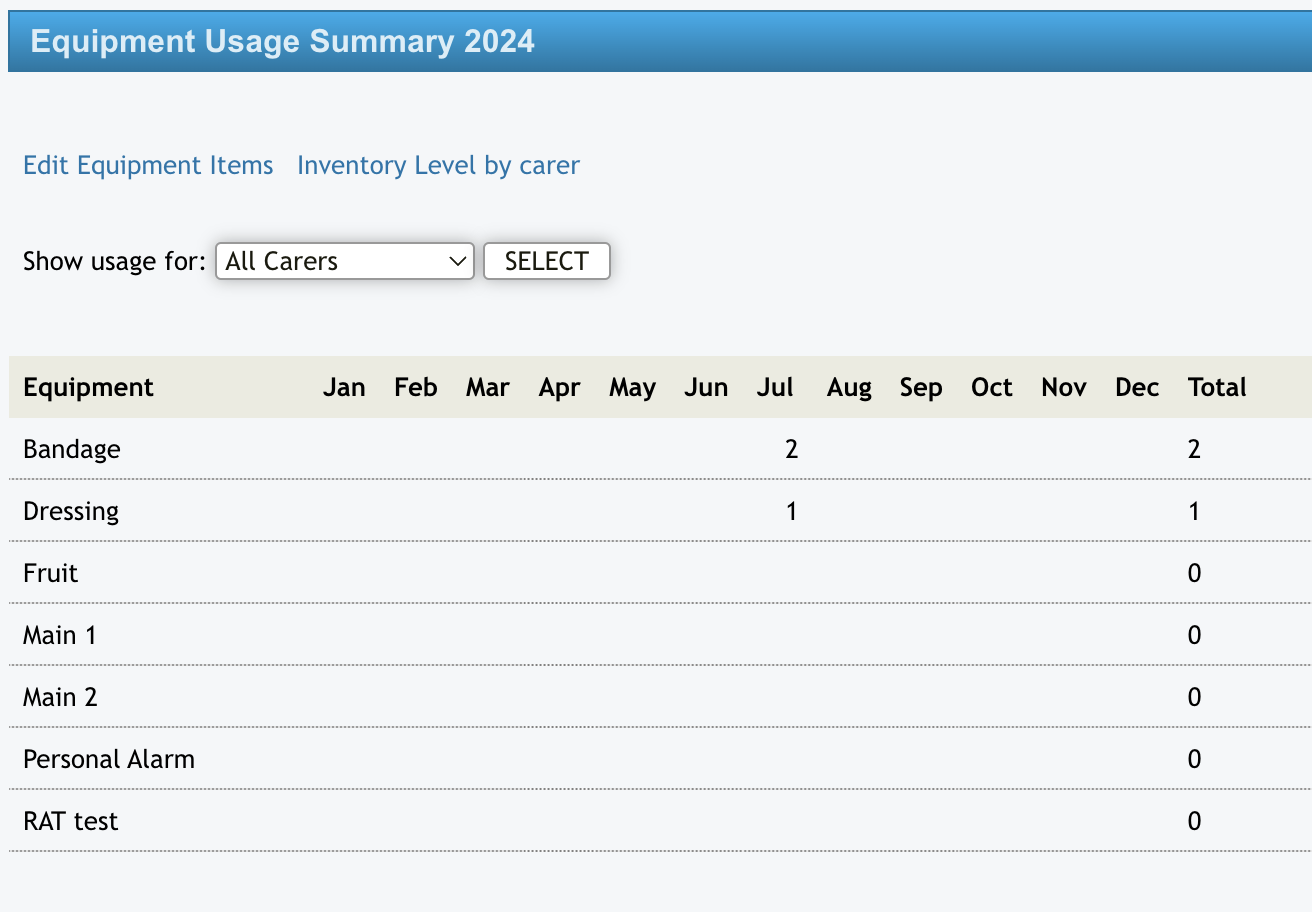Select the Dressing row label
The image size is (1312, 912).
(x=71, y=511)
